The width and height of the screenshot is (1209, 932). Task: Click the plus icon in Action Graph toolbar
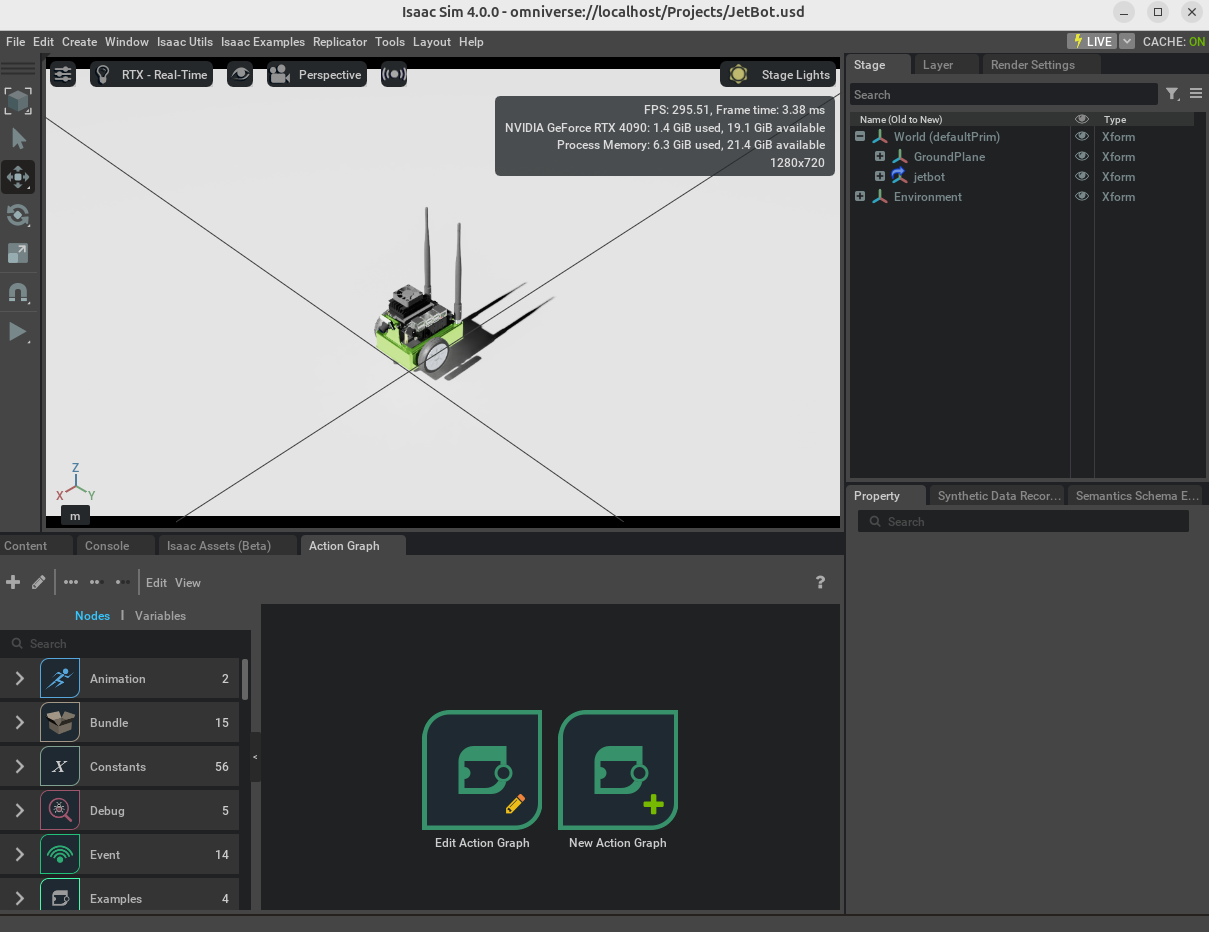click(x=13, y=582)
